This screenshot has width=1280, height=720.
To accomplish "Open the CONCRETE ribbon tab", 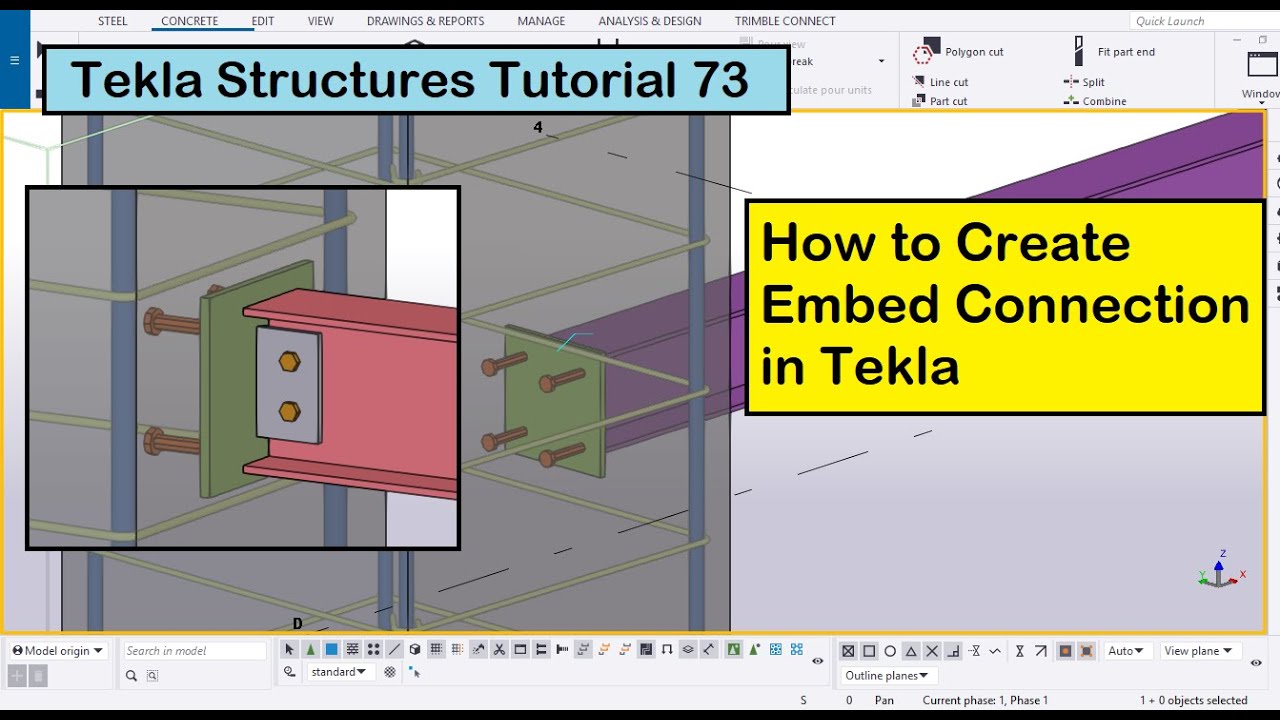I will (x=189, y=21).
